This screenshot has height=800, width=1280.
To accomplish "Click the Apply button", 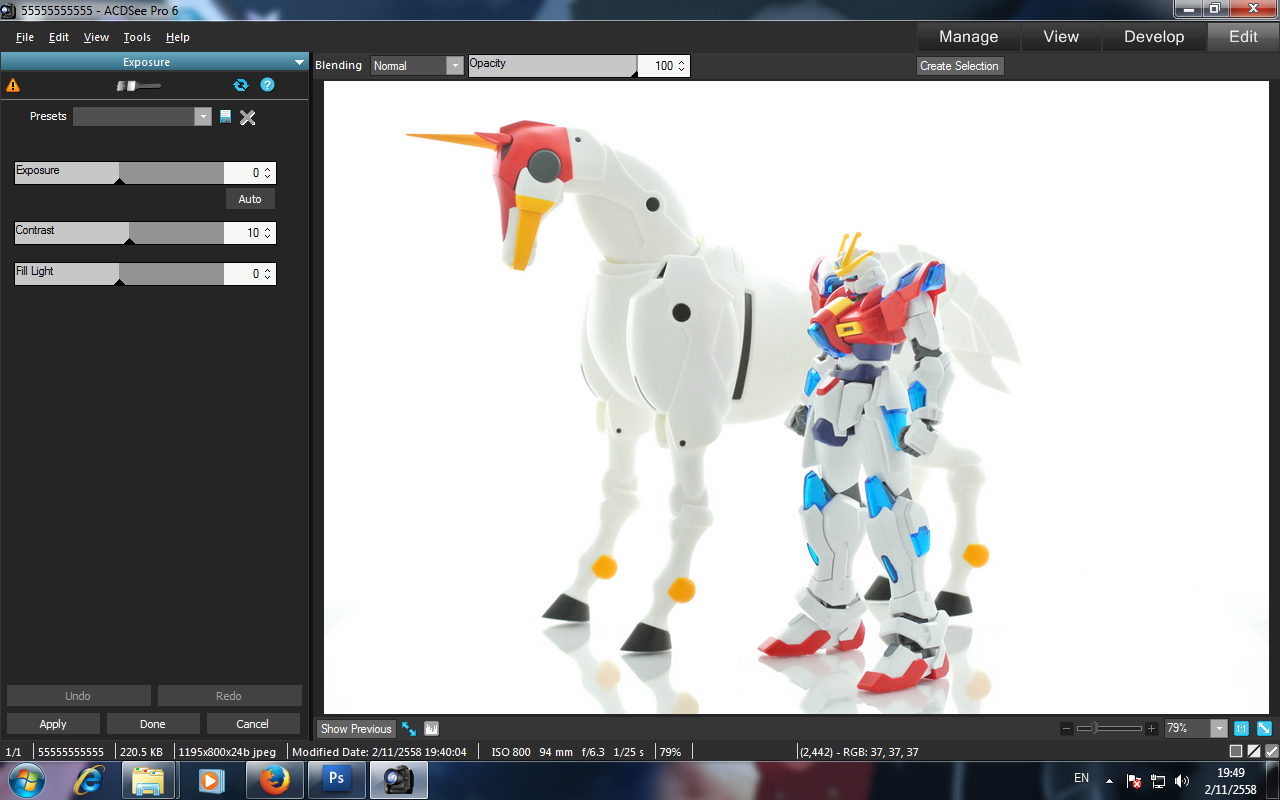I will coord(53,724).
